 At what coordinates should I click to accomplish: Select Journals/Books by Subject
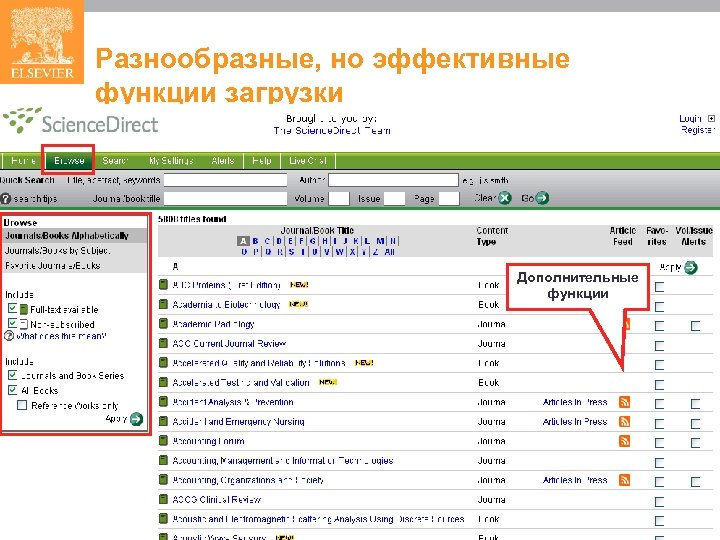57,251
